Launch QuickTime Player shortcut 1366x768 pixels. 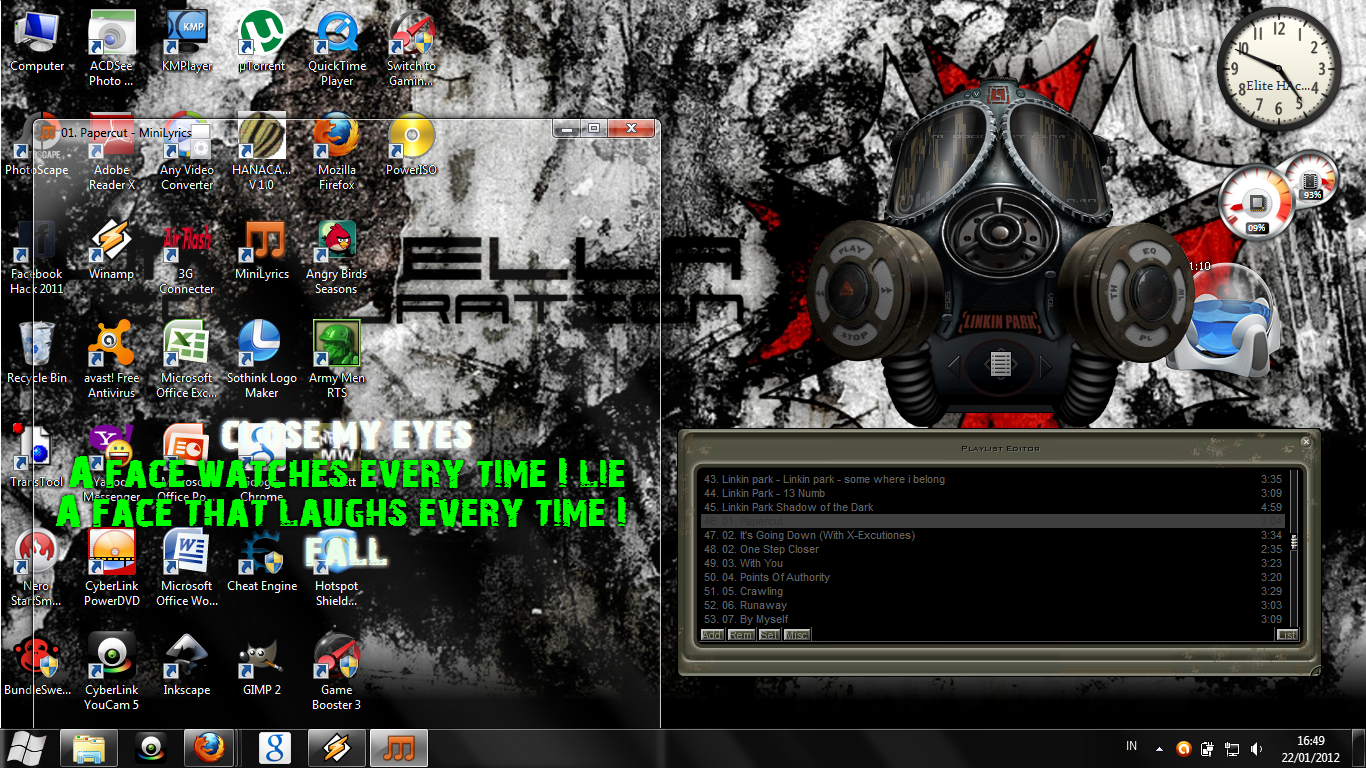pyautogui.click(x=337, y=50)
